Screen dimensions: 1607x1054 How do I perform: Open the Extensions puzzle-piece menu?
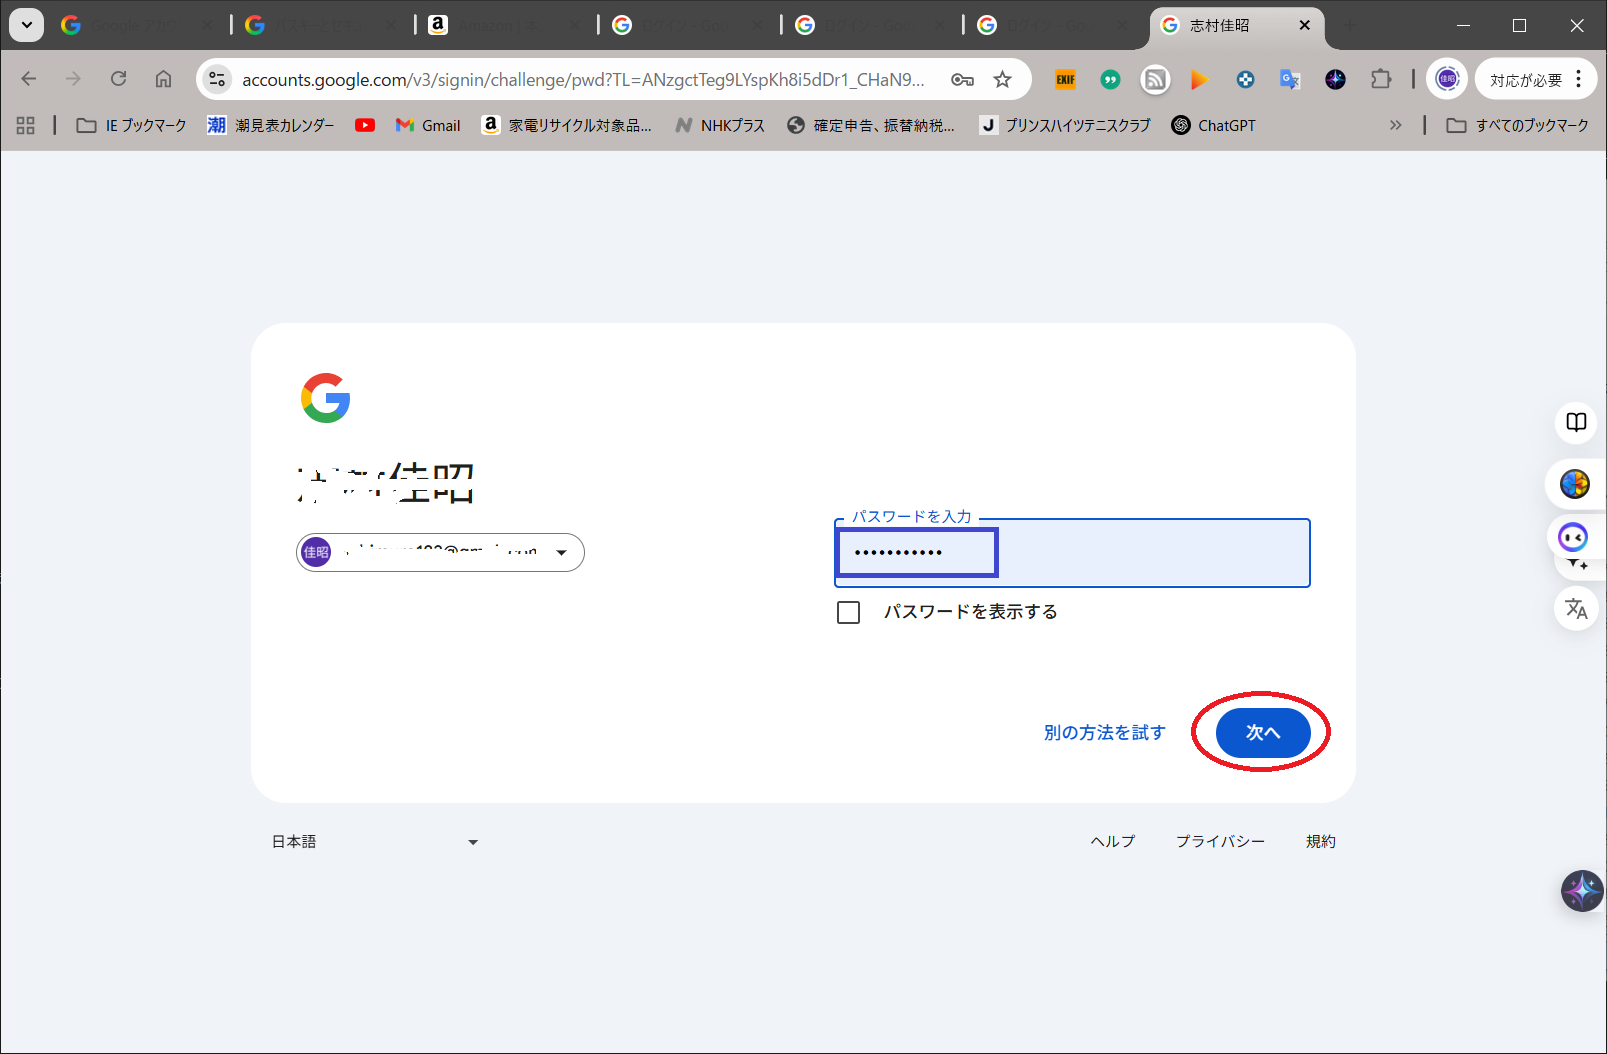[x=1381, y=80]
